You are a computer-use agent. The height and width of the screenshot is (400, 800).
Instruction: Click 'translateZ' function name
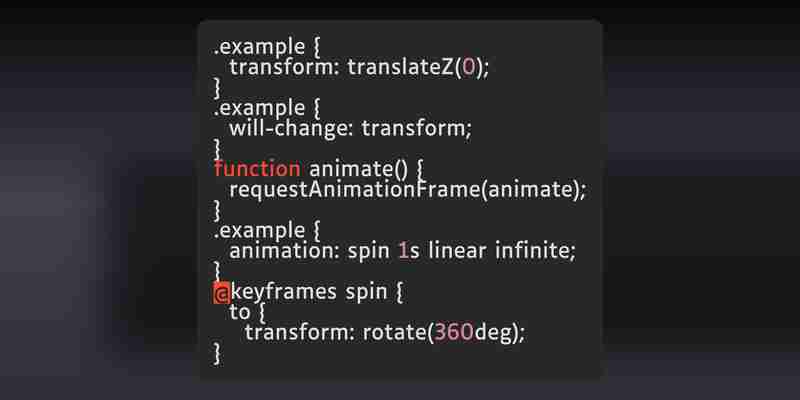401,67
